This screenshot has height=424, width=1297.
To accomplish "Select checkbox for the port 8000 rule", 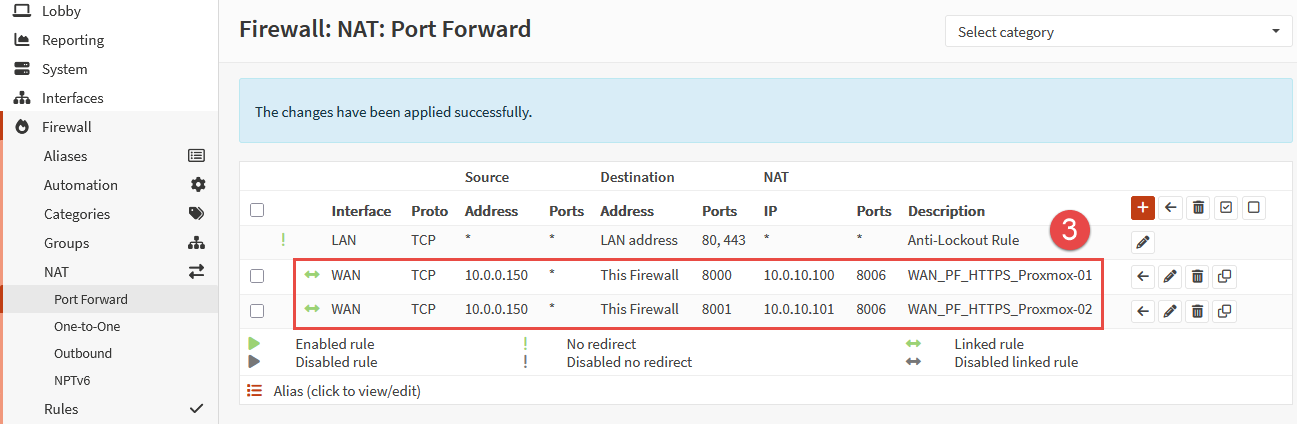I will [257, 276].
